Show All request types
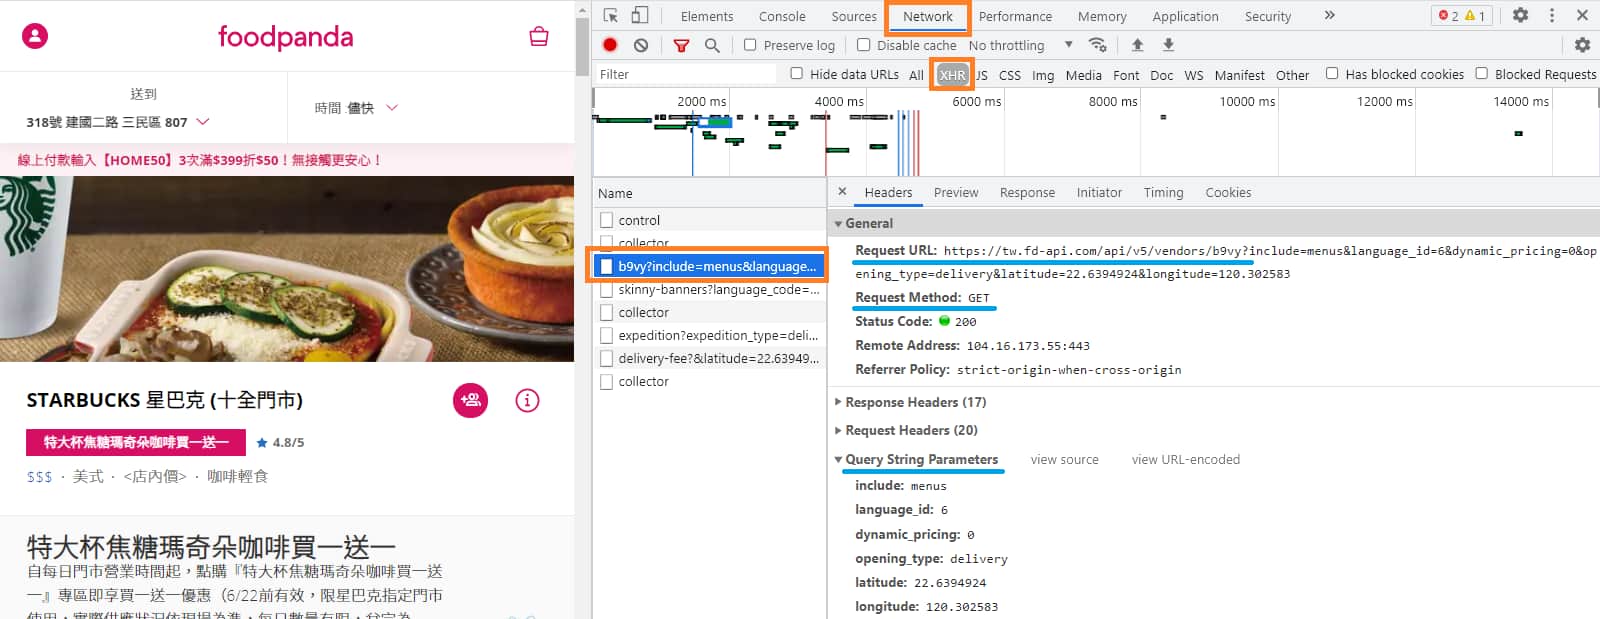The image size is (1600, 619). [x=916, y=75]
